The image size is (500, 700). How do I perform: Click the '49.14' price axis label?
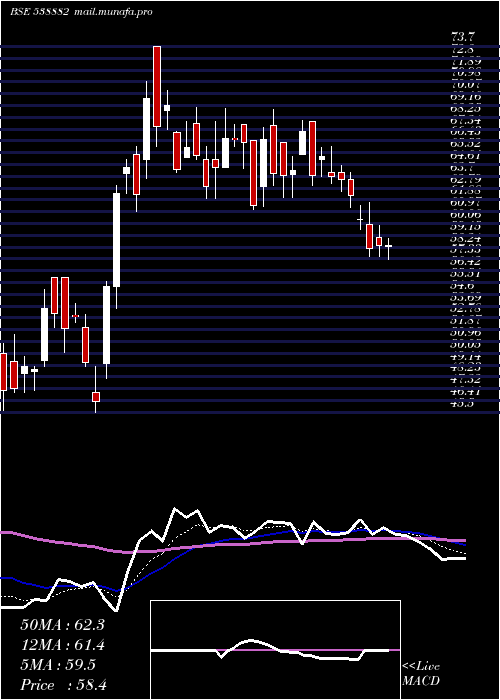click(x=466, y=357)
